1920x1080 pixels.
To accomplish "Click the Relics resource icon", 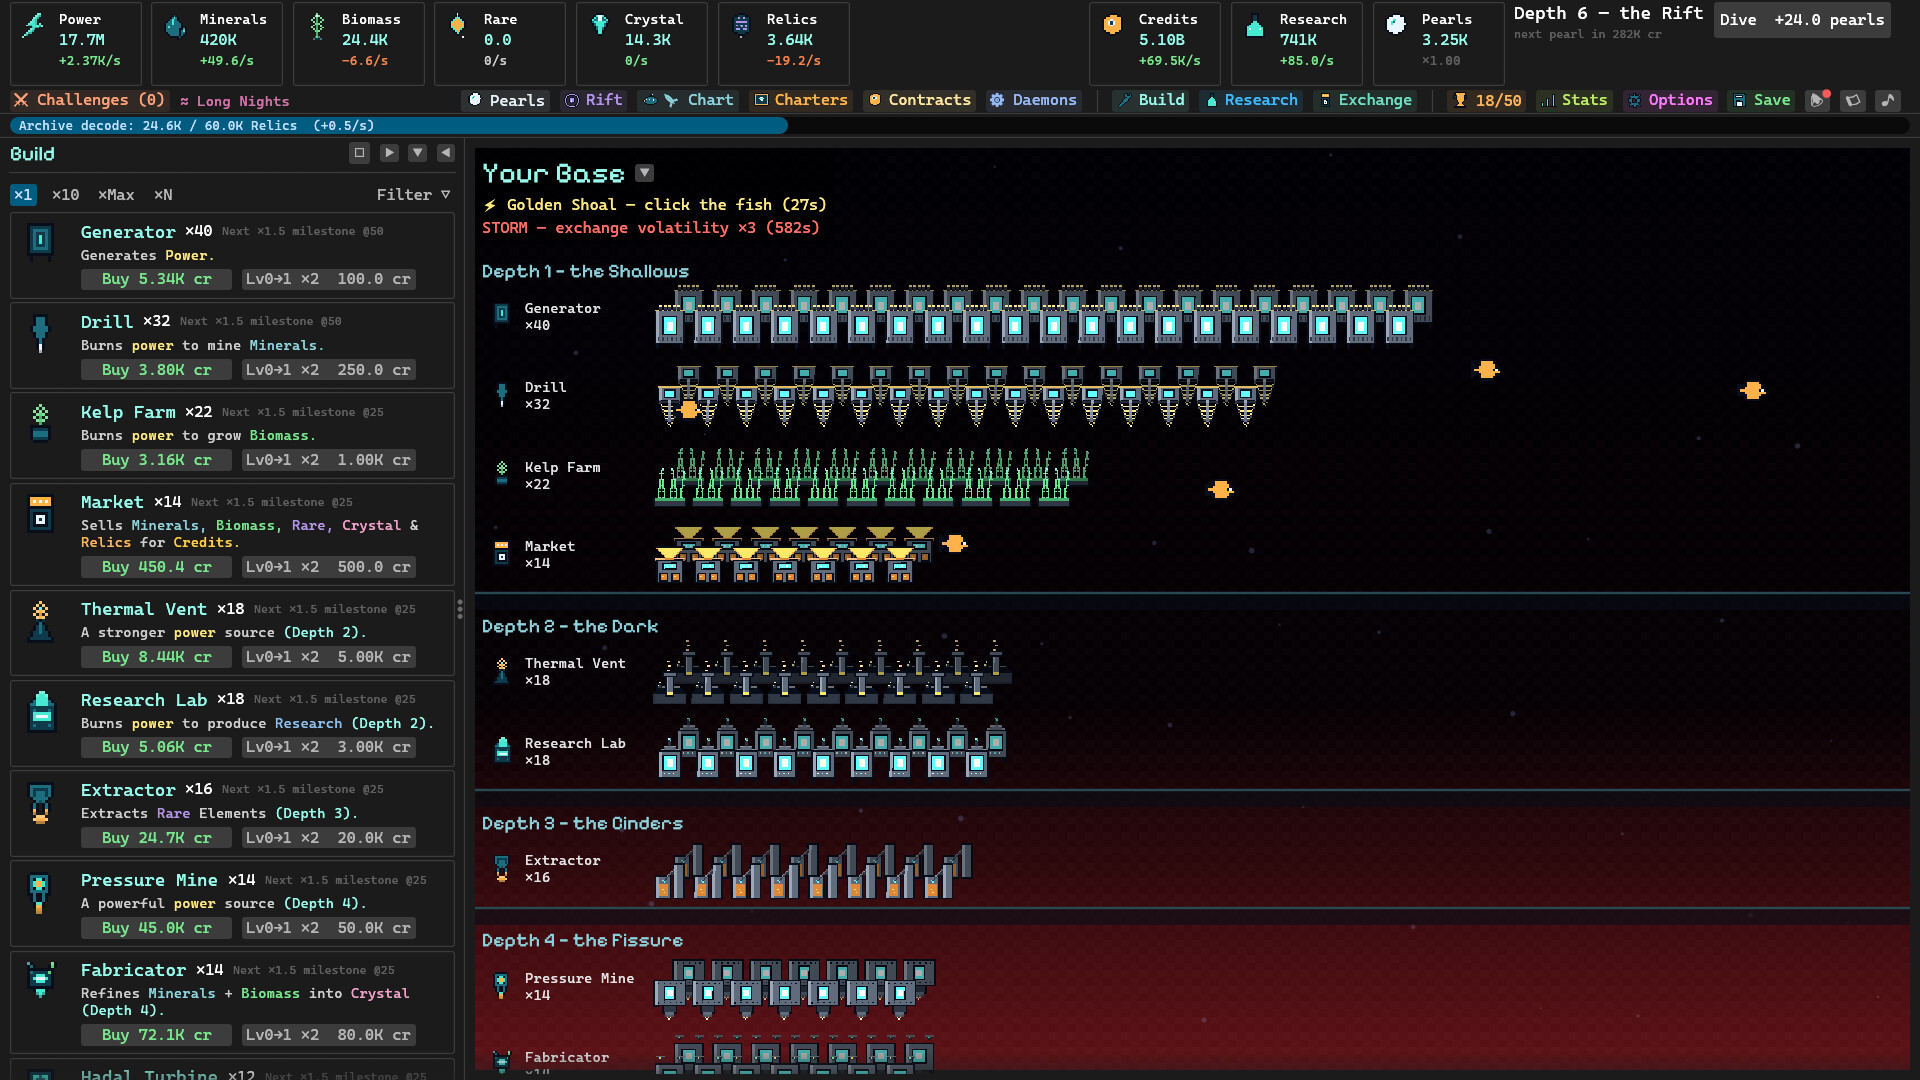I will coord(741,26).
